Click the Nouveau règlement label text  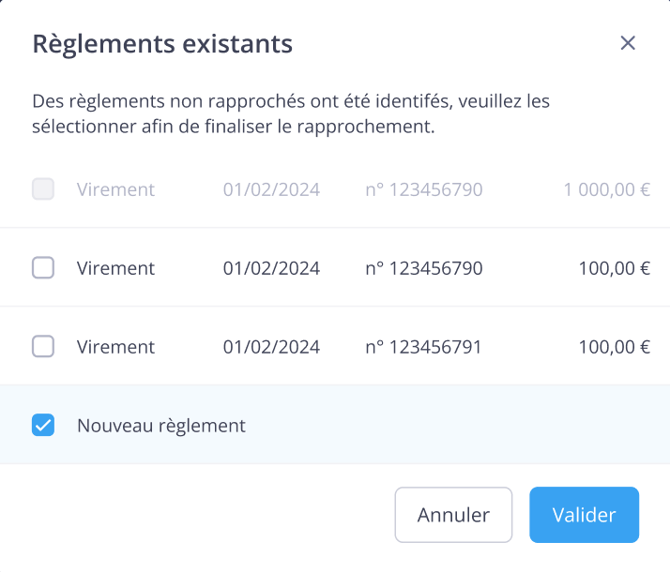[x=161, y=426]
